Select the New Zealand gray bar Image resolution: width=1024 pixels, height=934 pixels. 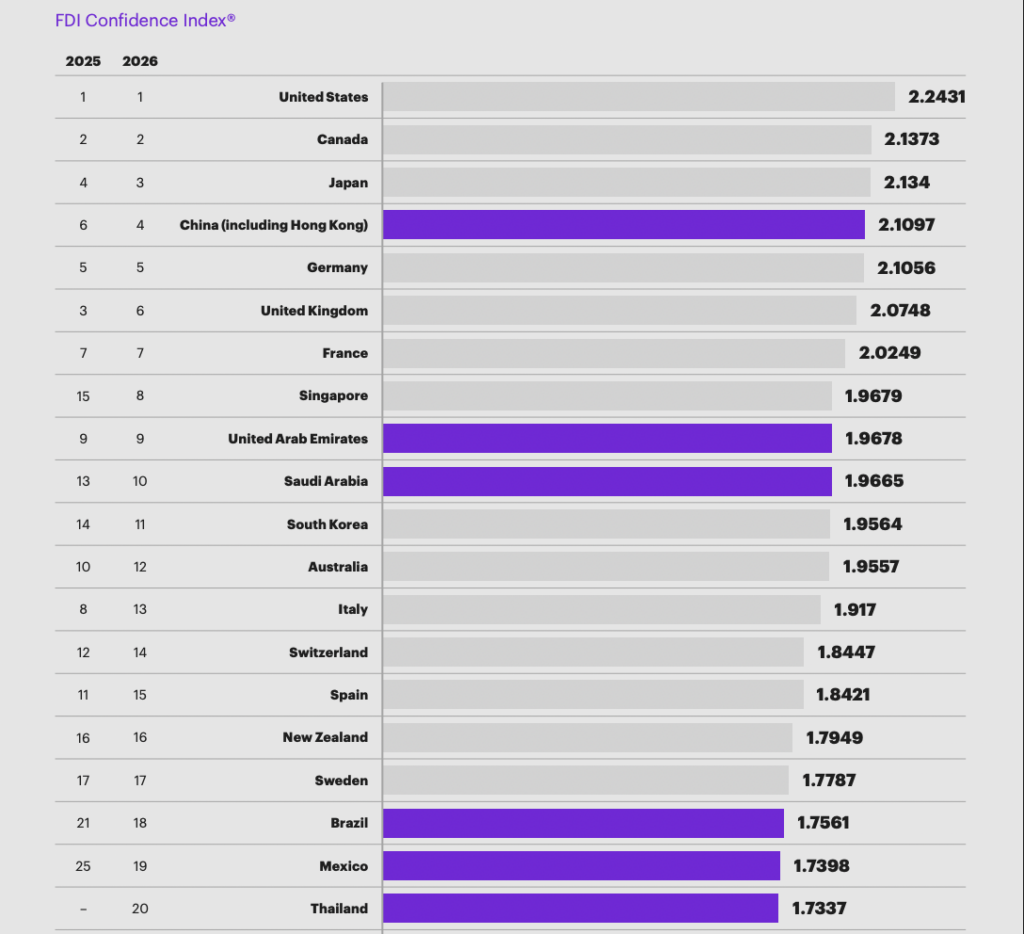[587, 738]
